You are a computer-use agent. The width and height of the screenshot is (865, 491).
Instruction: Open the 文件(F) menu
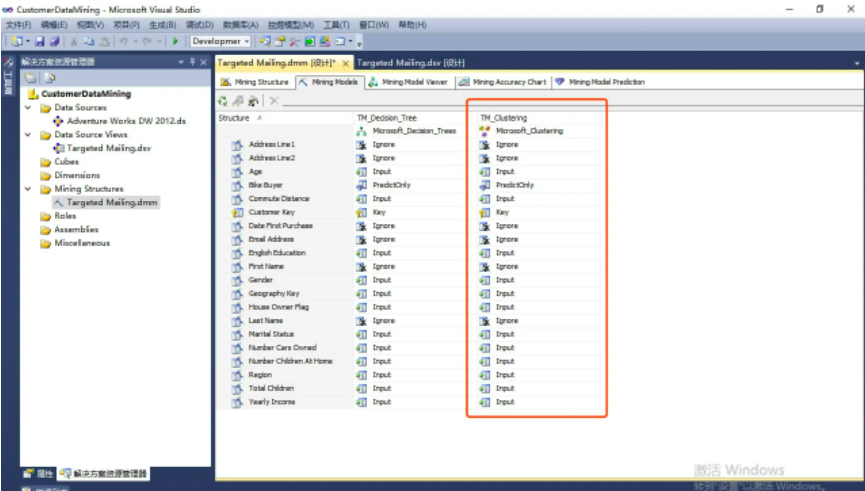pyautogui.click(x=18, y=25)
